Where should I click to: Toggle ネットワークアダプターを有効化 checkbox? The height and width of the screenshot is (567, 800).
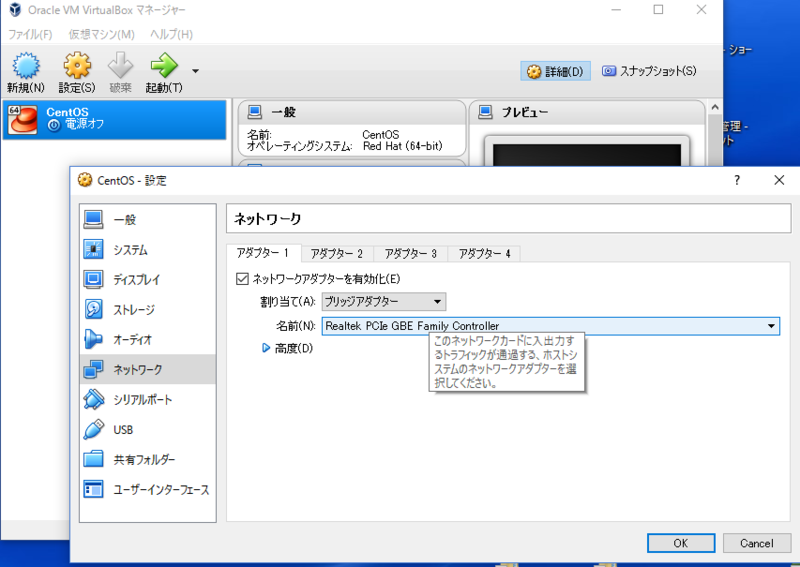[x=242, y=279]
